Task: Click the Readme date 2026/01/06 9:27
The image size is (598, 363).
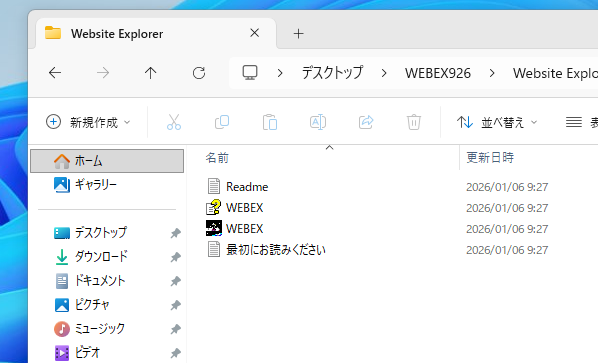Action: coord(507,187)
